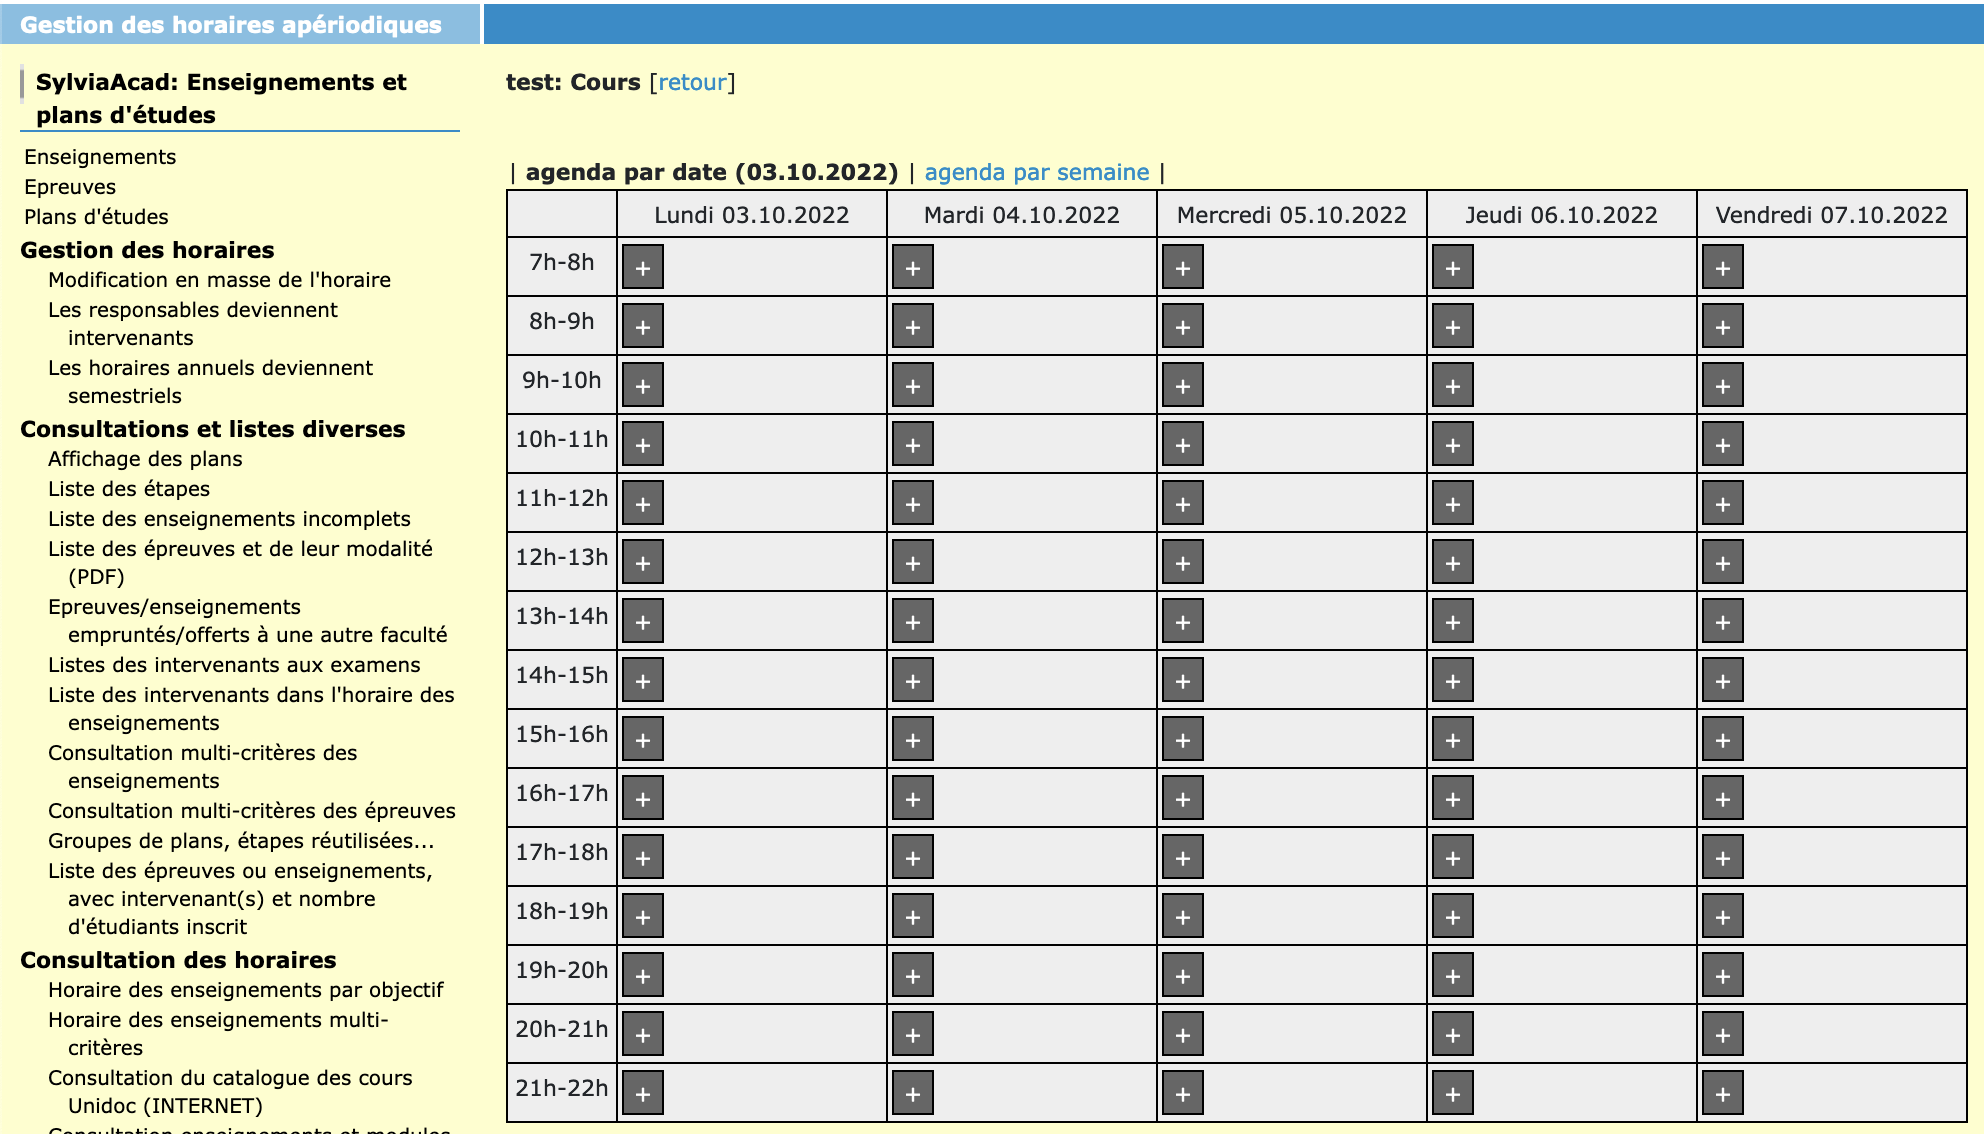Viewport: 1984px width, 1134px height.
Task: Click plus for Lundi 21h-22h
Action: tap(643, 1094)
